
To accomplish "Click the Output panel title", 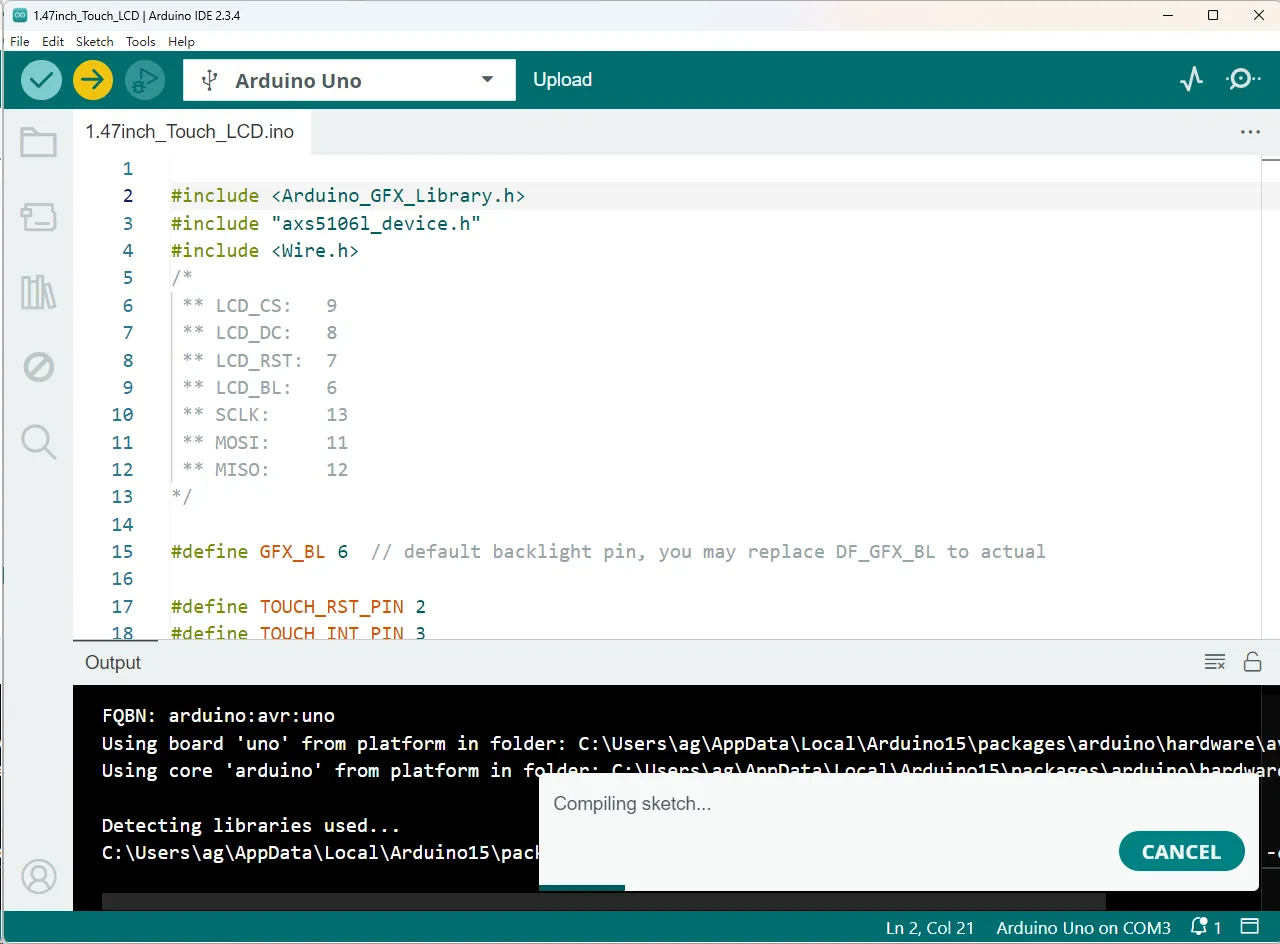I will (x=113, y=662).
